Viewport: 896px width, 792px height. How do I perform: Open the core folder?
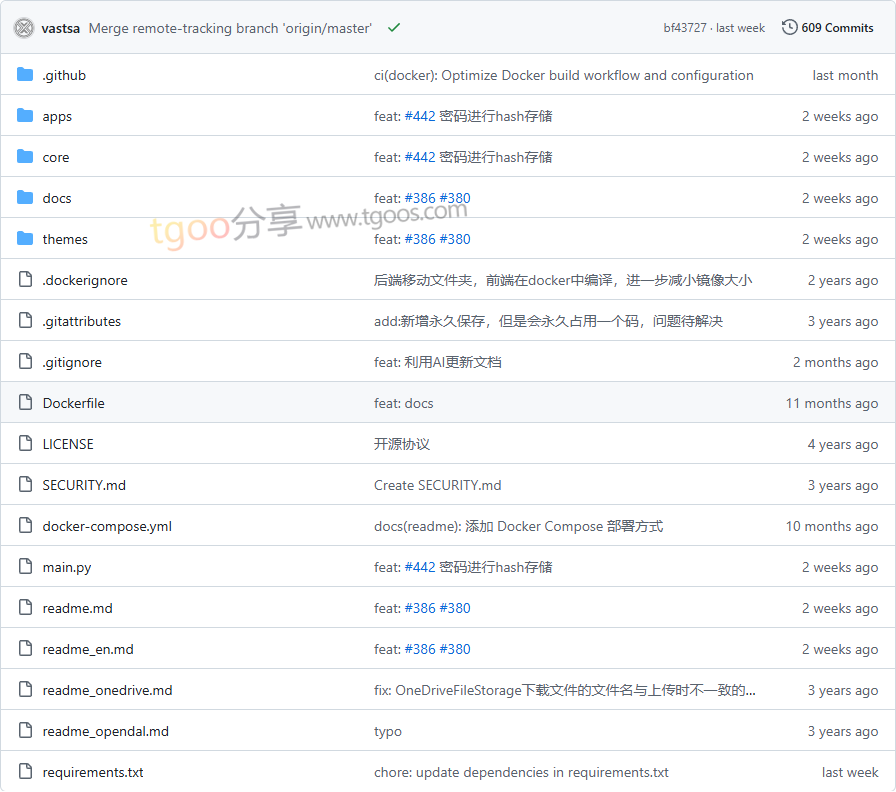point(56,157)
